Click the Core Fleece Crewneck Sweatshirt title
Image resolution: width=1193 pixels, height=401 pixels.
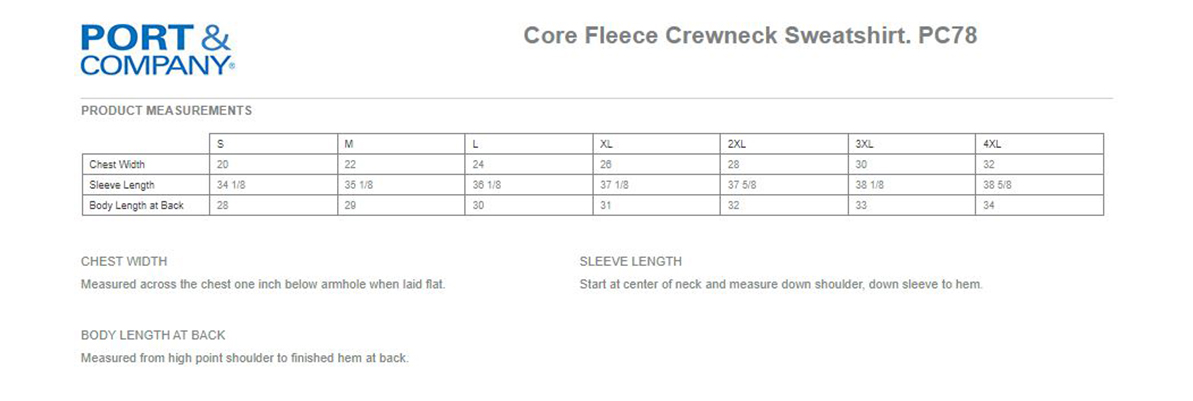pos(750,36)
